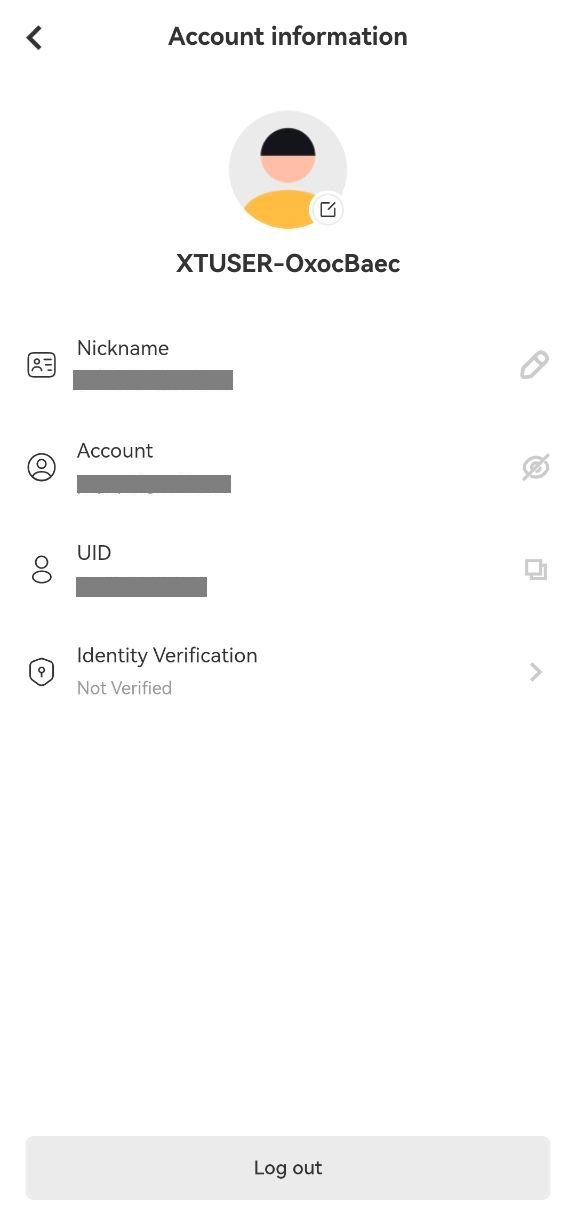Click the right arrow next to Not Verified

(x=536, y=671)
